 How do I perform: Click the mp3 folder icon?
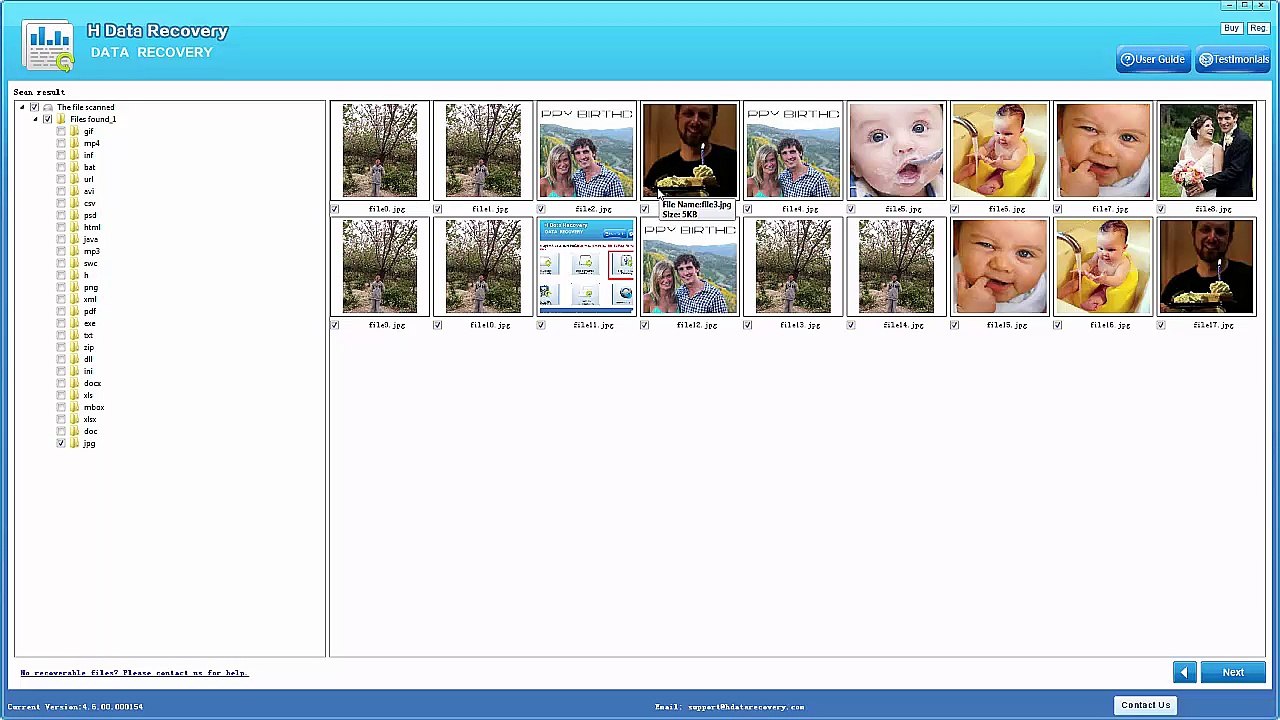74,251
